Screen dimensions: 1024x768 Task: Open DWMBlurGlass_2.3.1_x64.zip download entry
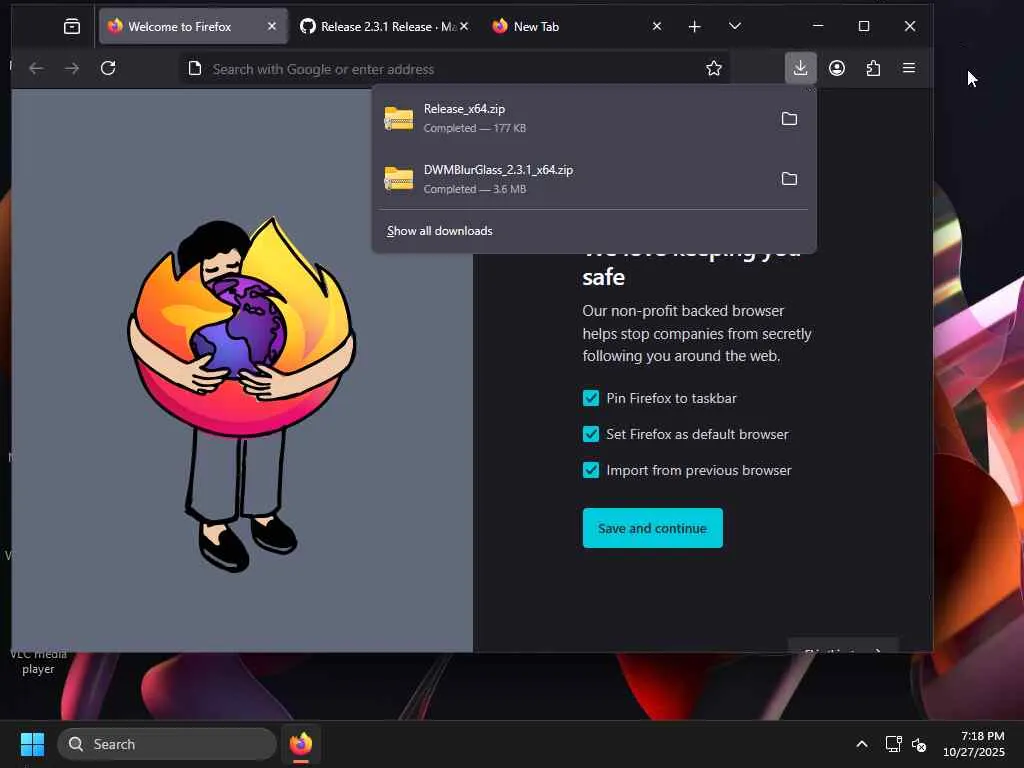[x=573, y=179]
